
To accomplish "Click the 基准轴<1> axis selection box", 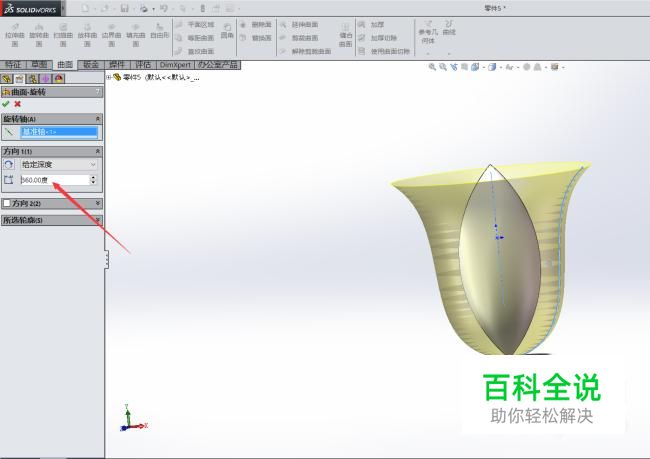I will (x=59, y=132).
